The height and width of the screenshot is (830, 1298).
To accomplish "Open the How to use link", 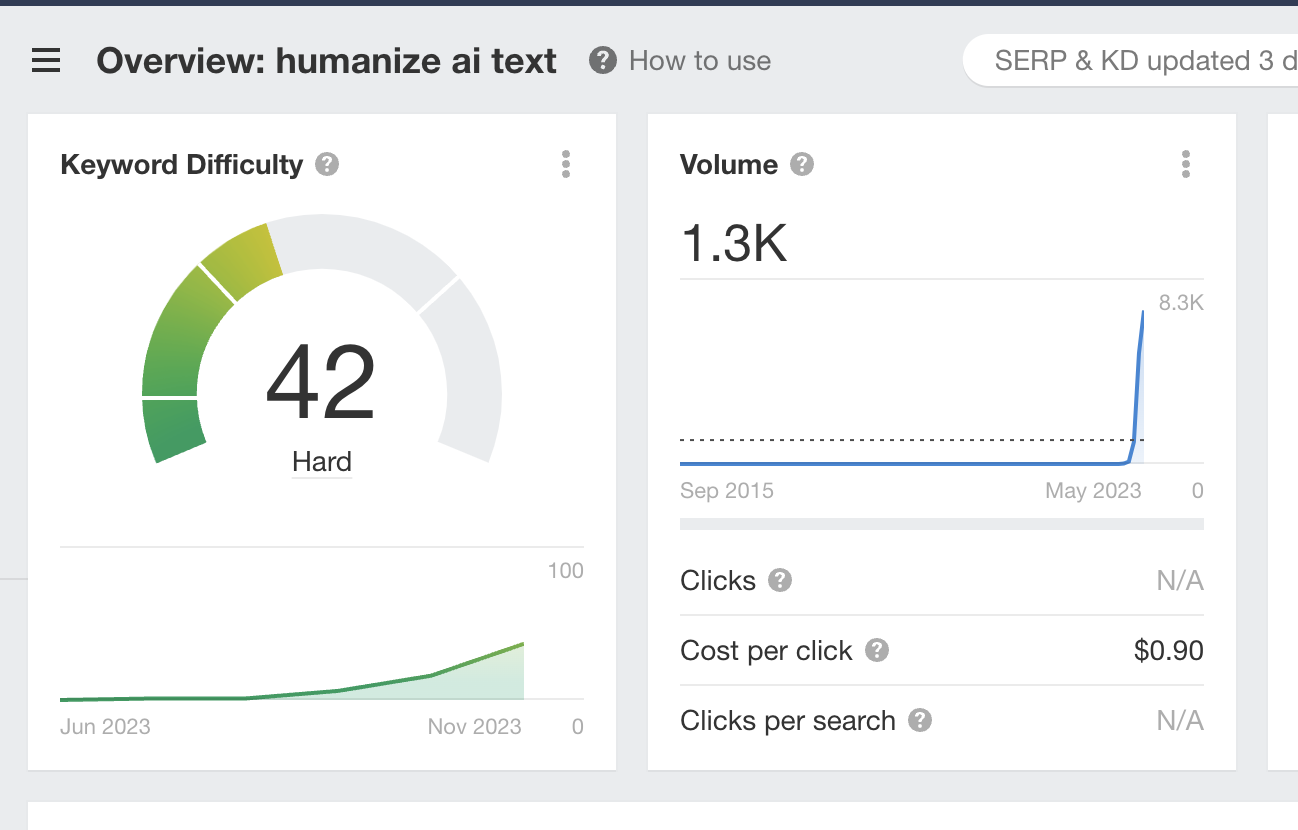I will 700,61.
